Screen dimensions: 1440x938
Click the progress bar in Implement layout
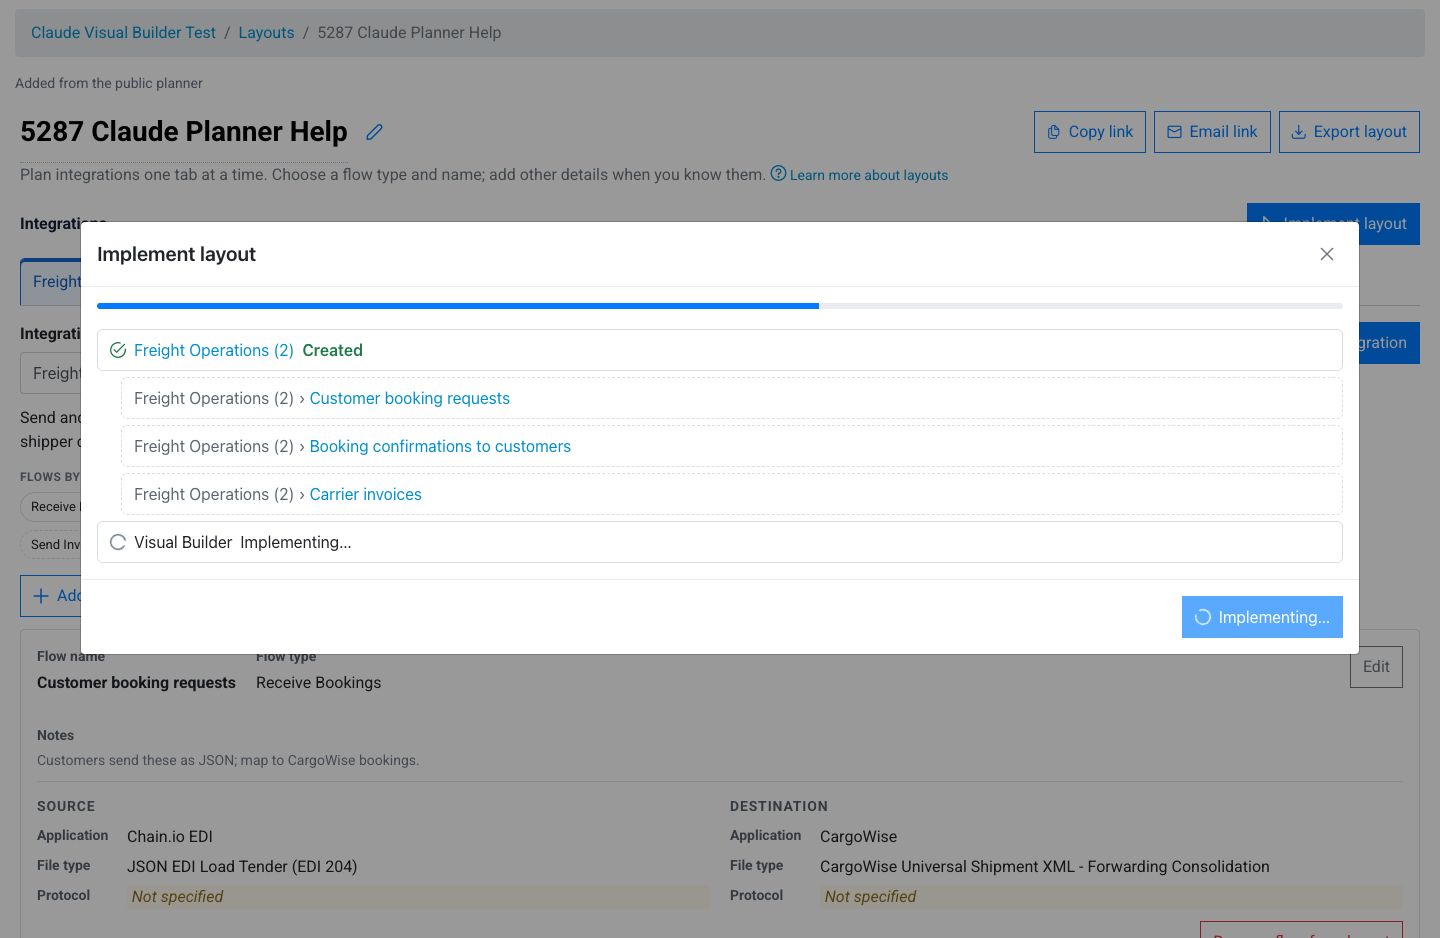(720, 306)
